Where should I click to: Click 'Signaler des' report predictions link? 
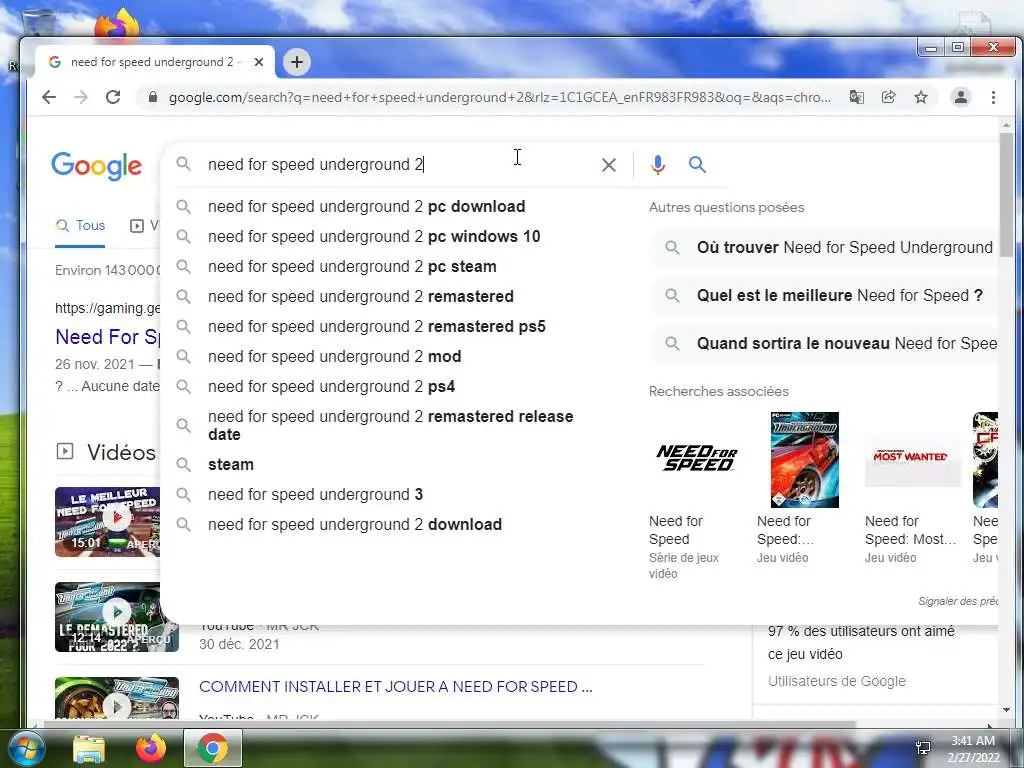(957, 601)
